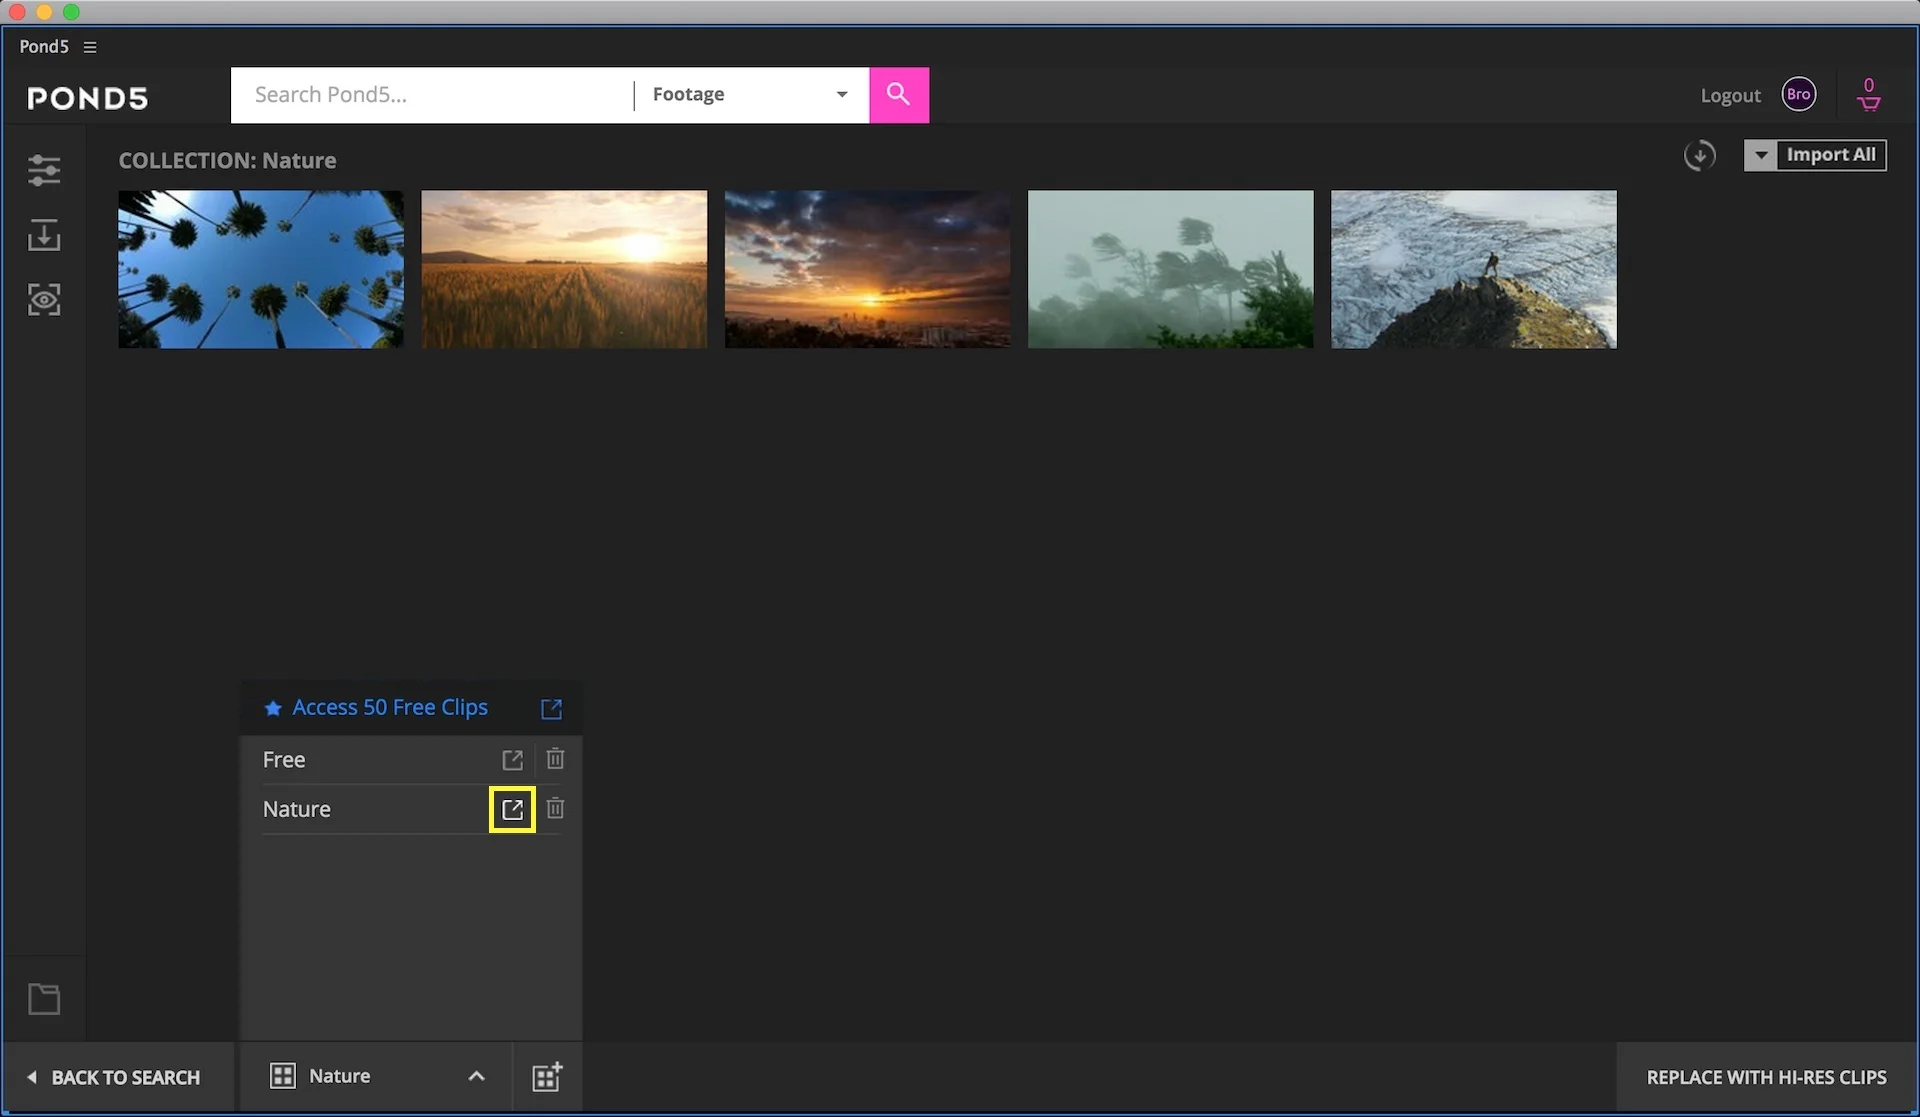This screenshot has width=1920, height=1117.
Task: Open the Free collection externally
Action: coord(512,760)
